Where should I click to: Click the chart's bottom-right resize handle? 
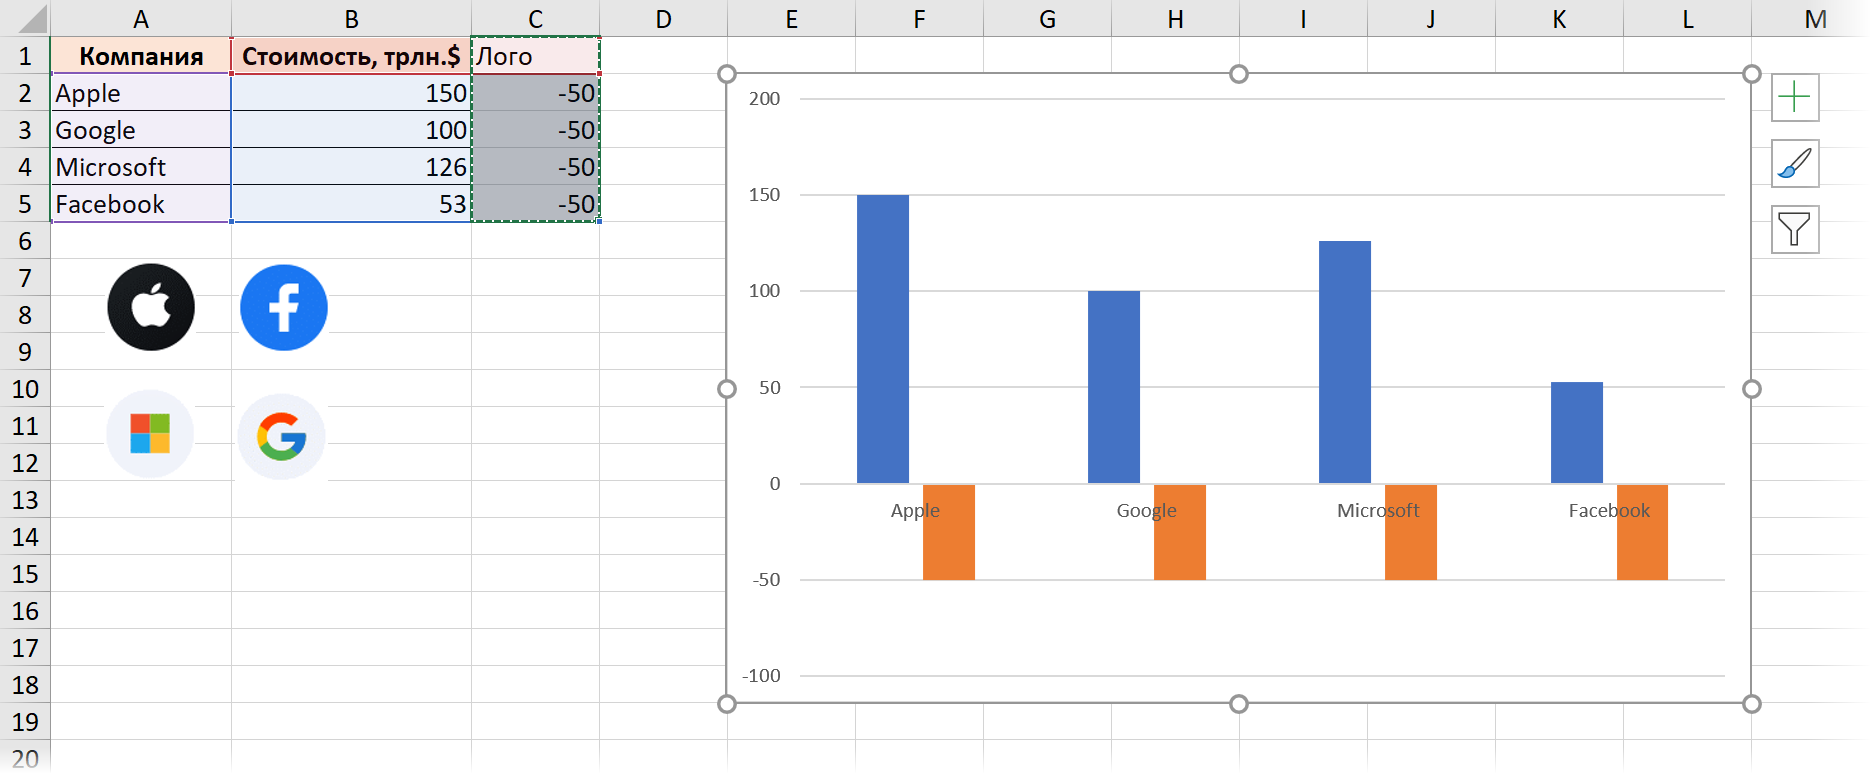(x=1751, y=704)
